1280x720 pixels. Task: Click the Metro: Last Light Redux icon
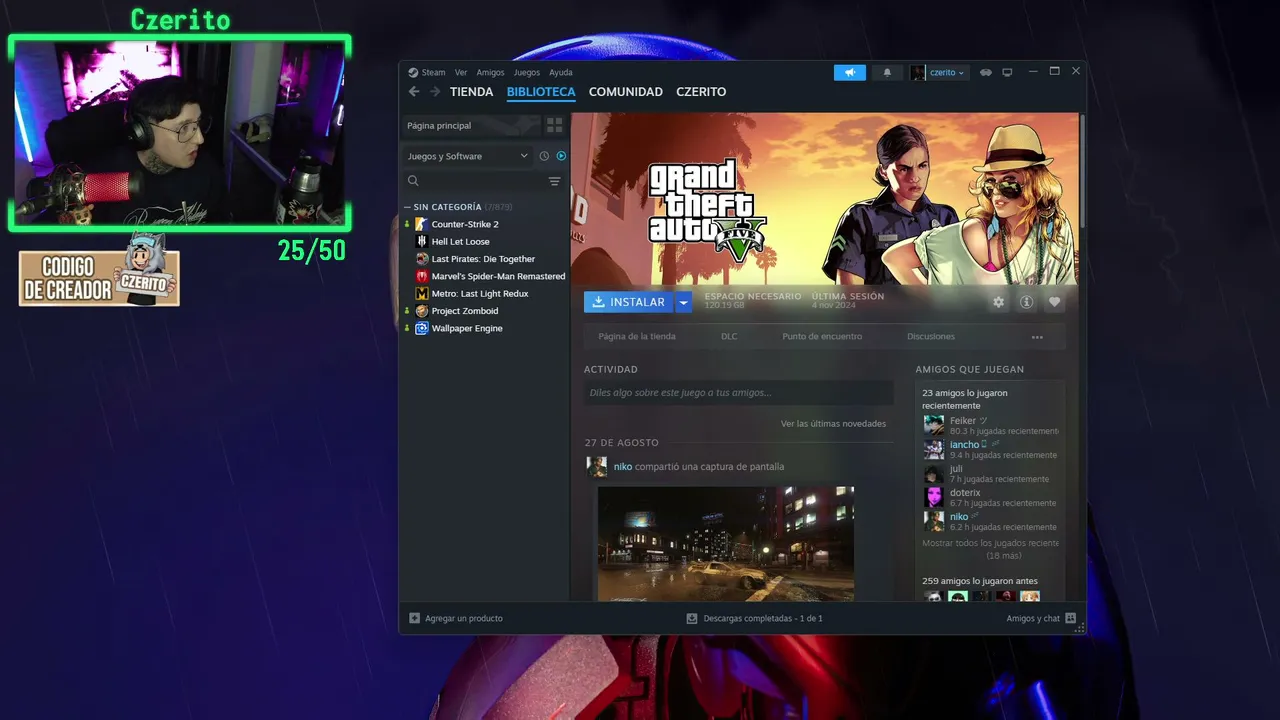tap(422, 293)
